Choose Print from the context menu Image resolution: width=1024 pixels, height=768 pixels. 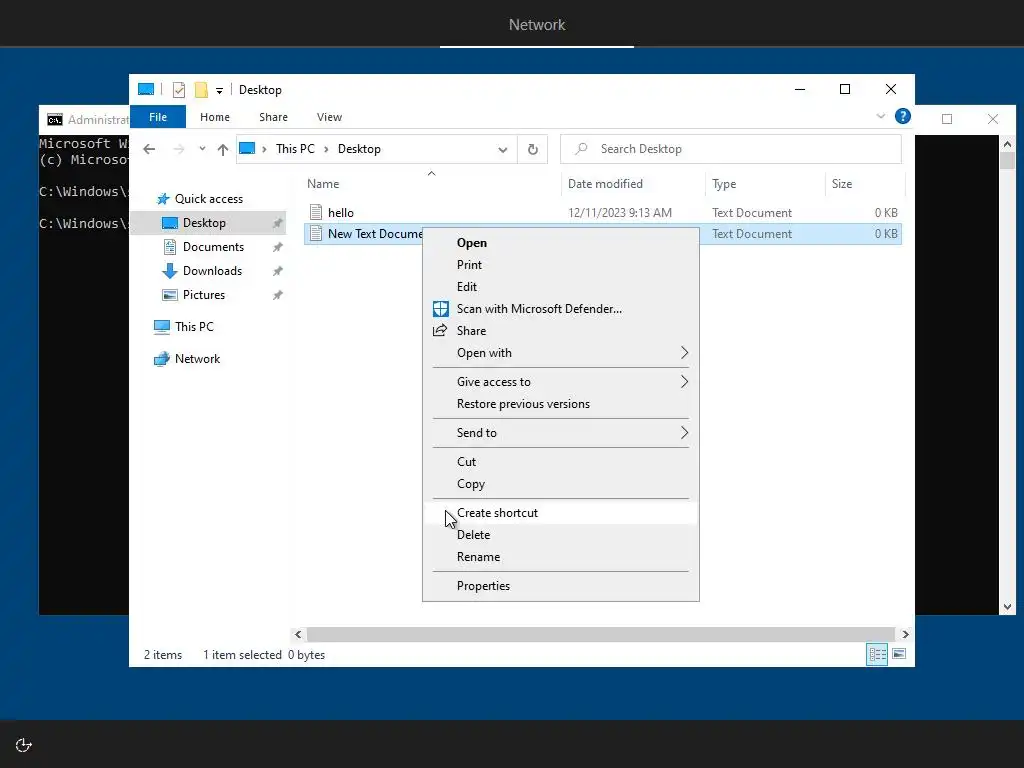tap(561, 264)
